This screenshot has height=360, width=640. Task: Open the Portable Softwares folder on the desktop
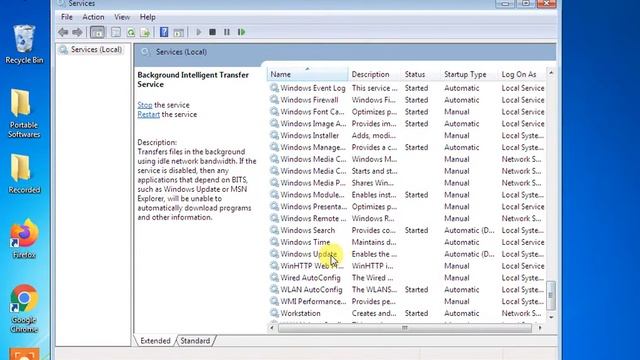point(24,113)
